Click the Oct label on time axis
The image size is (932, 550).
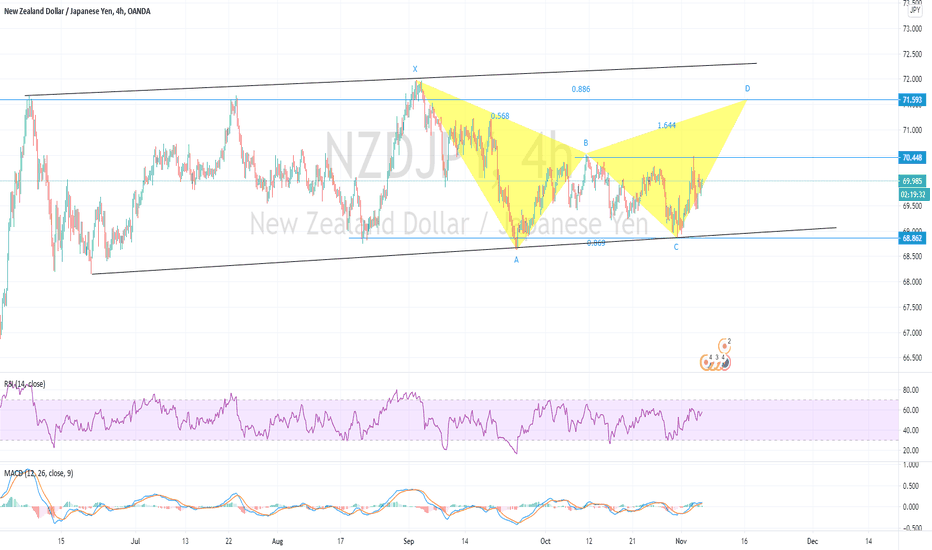click(x=546, y=541)
